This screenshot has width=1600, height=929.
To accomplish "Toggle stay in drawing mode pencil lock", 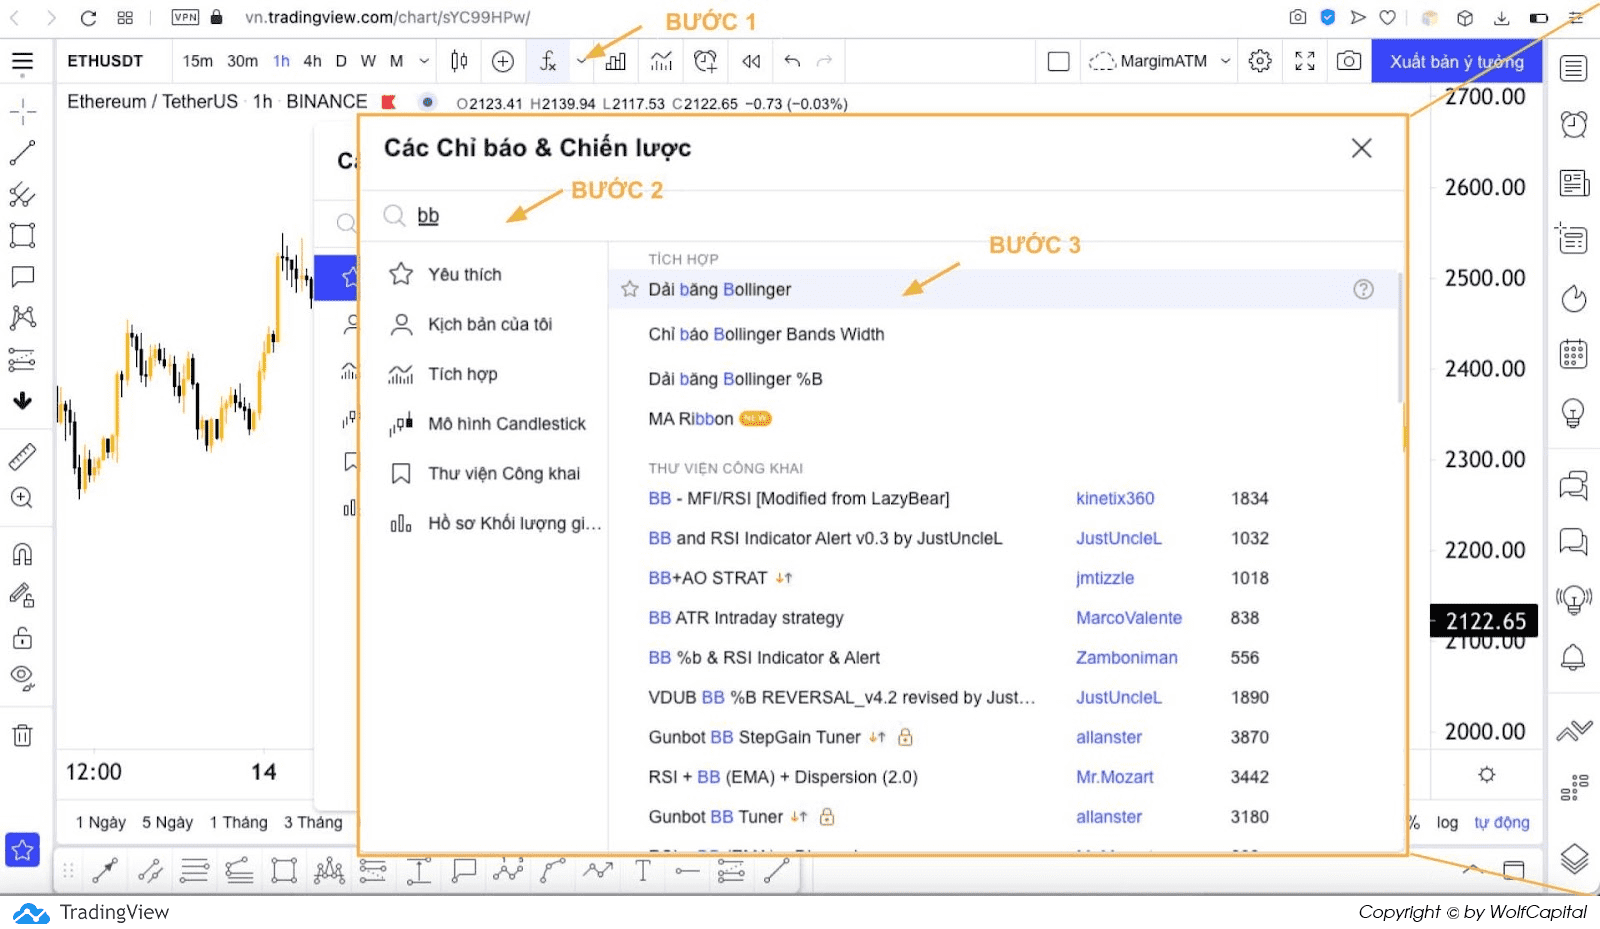I will point(22,596).
